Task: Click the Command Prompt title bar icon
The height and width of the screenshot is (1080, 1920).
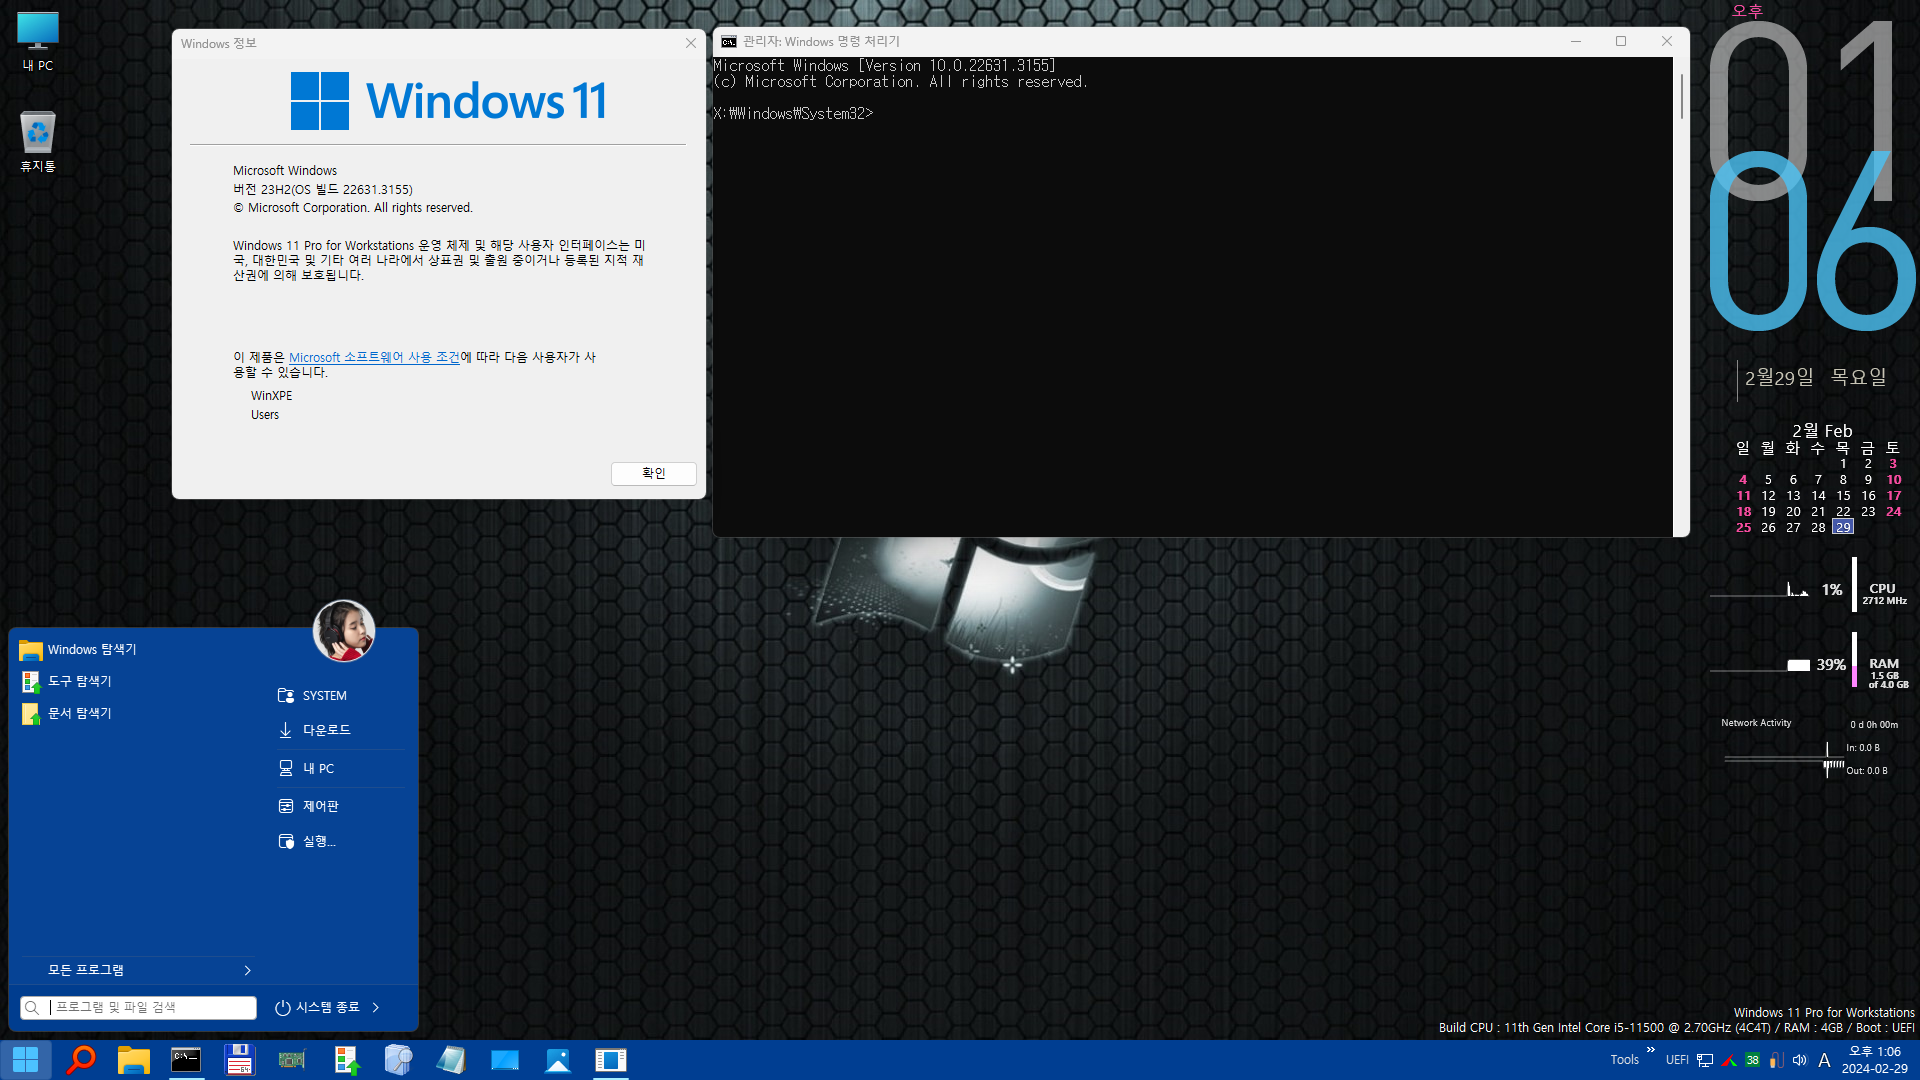Action: (x=729, y=41)
